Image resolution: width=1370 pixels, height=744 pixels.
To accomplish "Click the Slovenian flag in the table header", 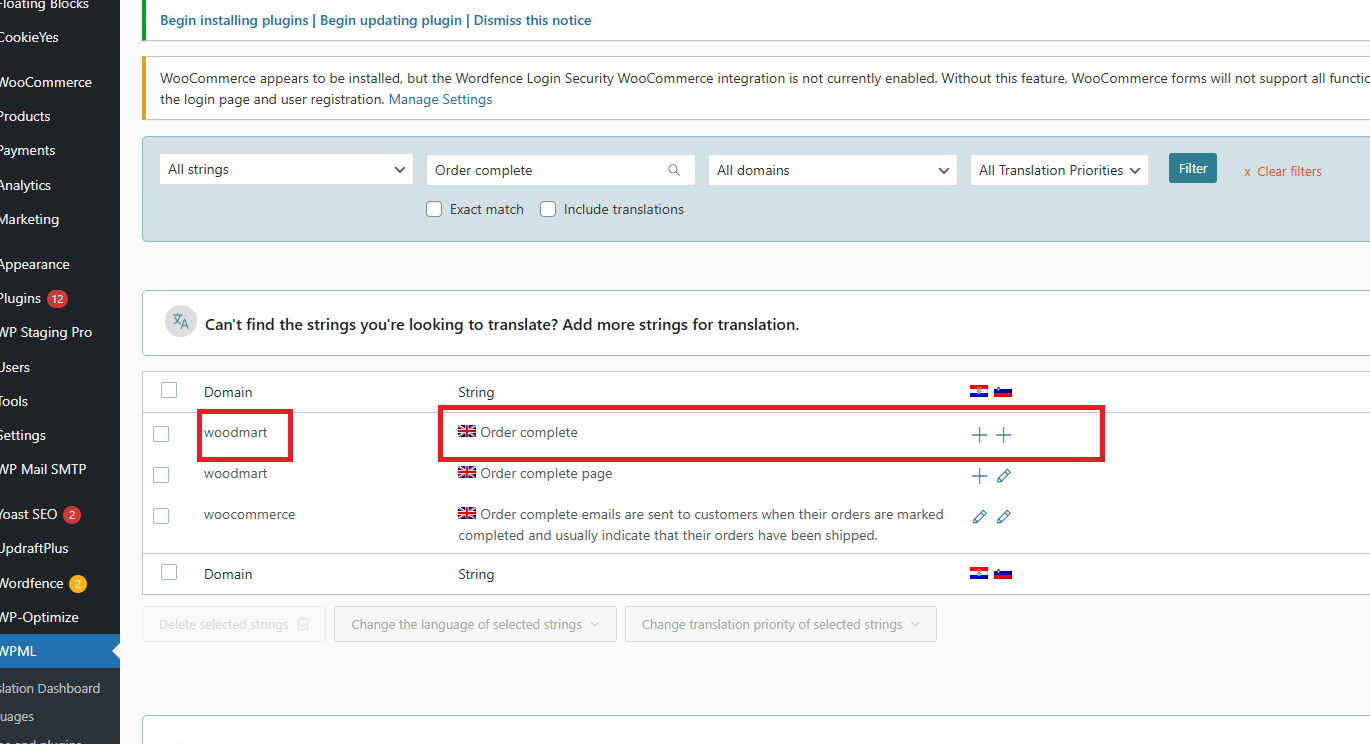I will (1003, 391).
